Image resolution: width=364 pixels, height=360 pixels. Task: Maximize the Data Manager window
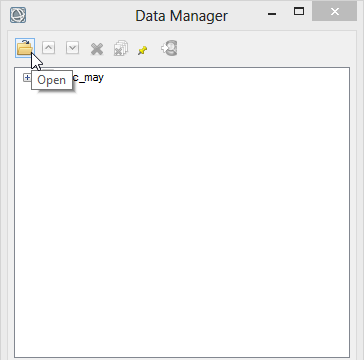299,12
